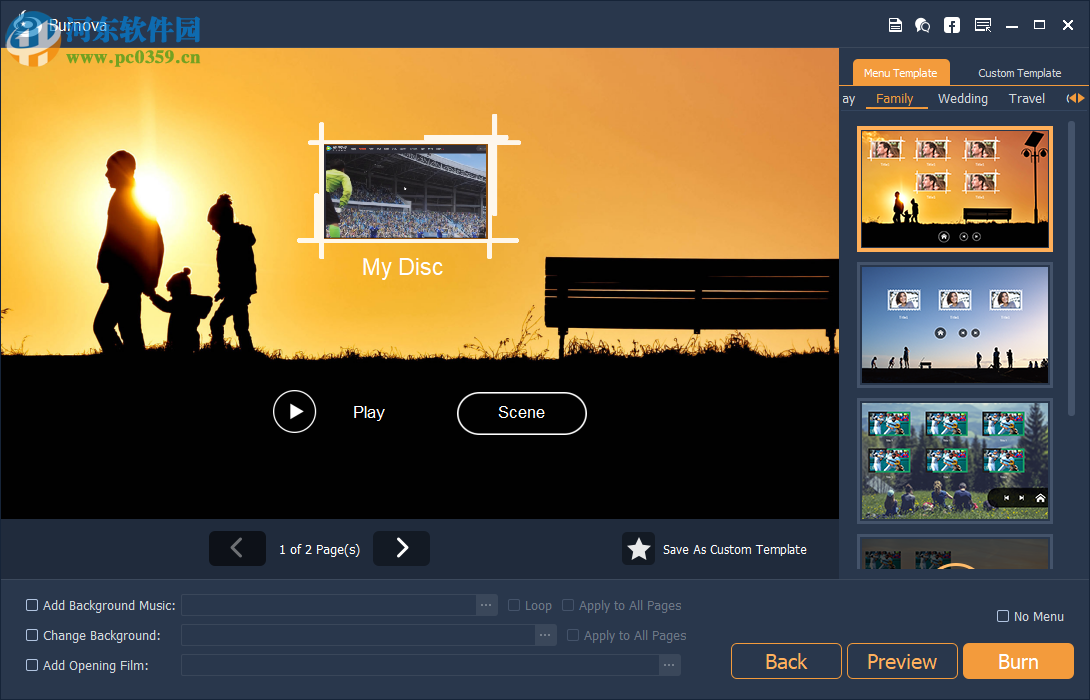This screenshot has height=700, width=1090.
Task: Switch to the Custom Template tab
Action: (1019, 72)
